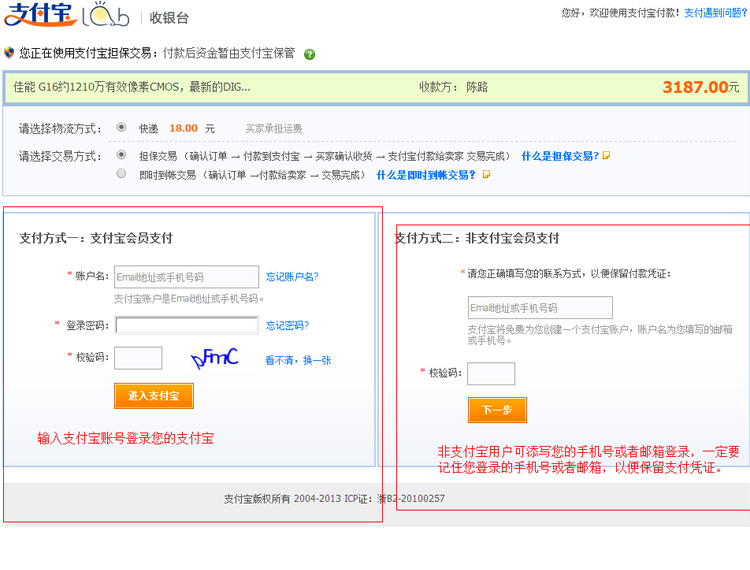Click heading 支付方式一：支付宝会员支付
Viewport: 750px width, 570px height.
[x=96, y=238]
